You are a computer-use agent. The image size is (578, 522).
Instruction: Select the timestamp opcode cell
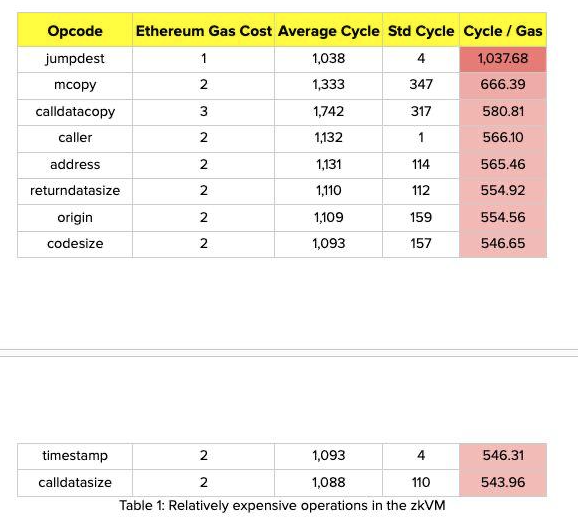(75, 456)
